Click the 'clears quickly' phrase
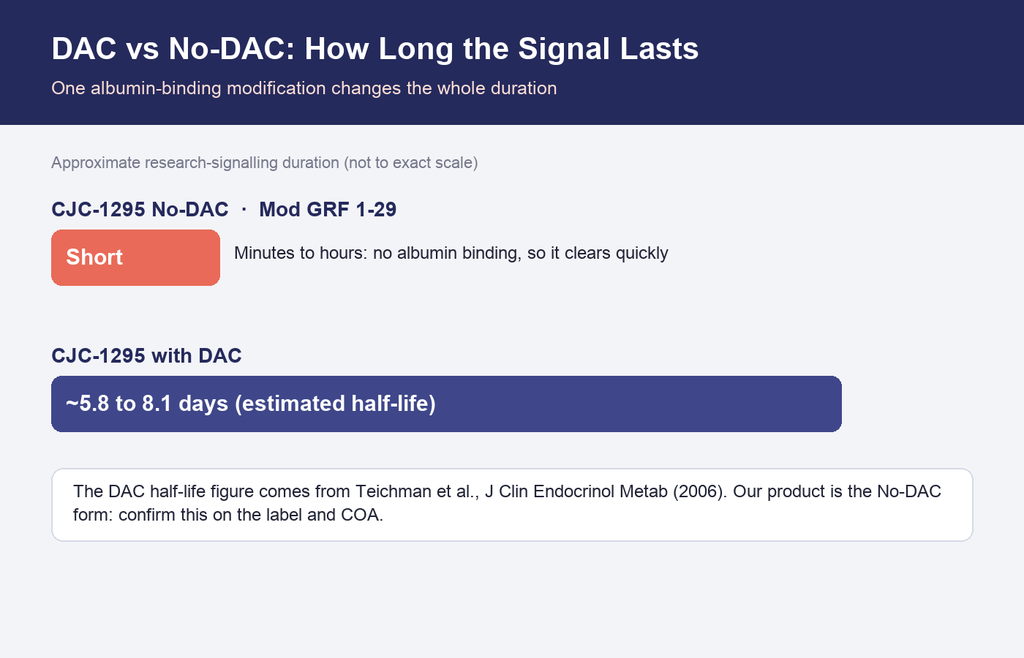The height and width of the screenshot is (658, 1024). [x=616, y=253]
